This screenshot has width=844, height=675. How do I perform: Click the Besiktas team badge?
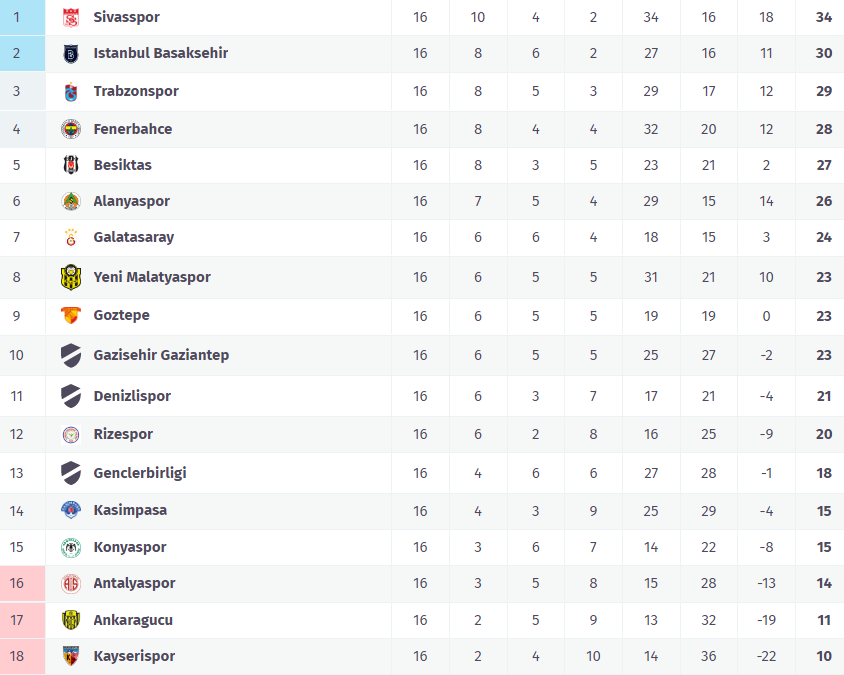[x=70, y=165]
